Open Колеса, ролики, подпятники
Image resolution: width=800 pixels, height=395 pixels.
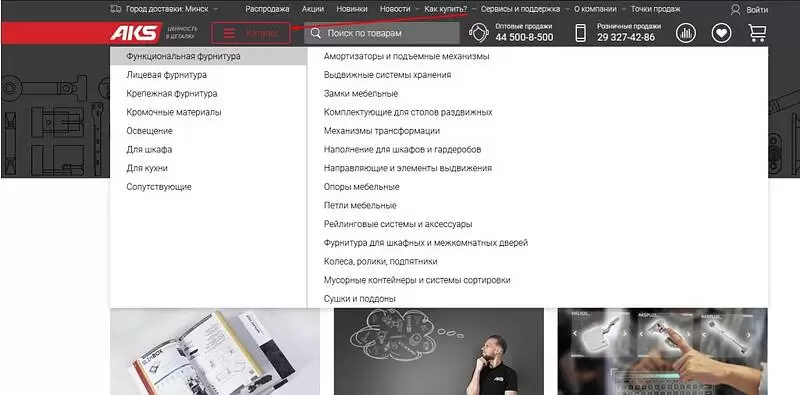[x=381, y=262]
